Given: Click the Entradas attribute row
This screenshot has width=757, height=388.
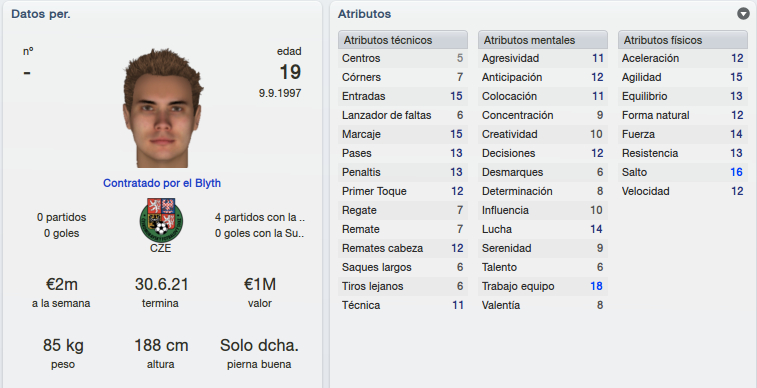Looking at the screenshot, I should click(403, 96).
